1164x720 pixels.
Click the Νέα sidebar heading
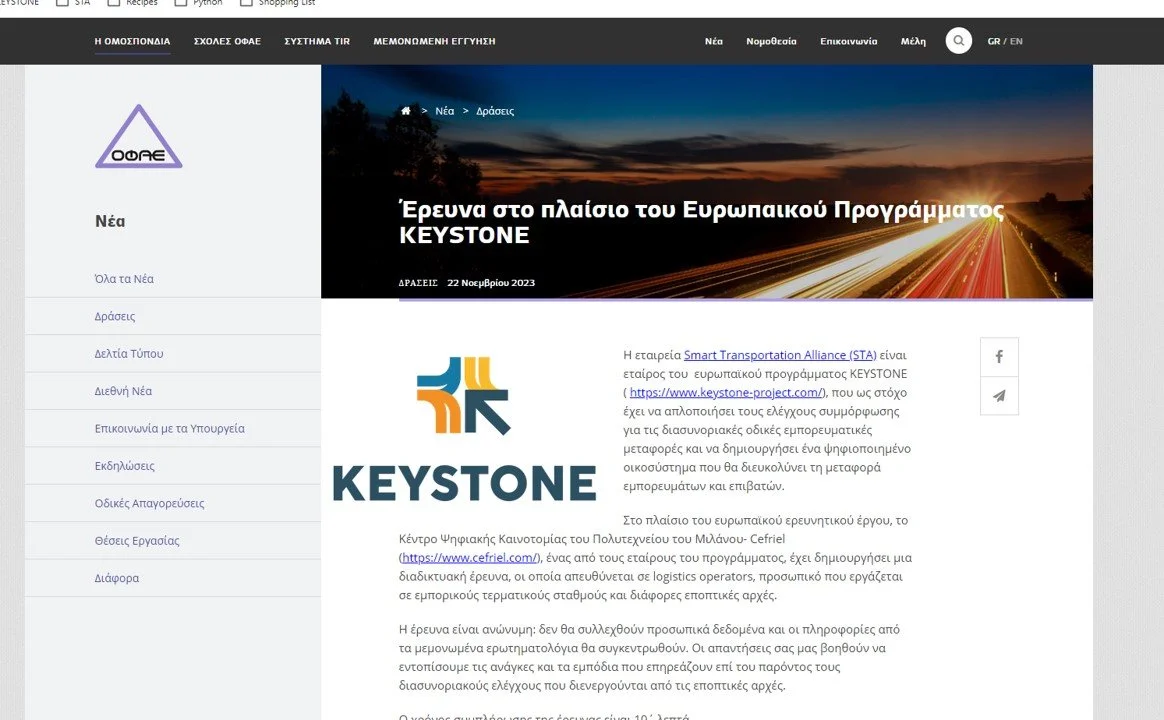tap(110, 221)
